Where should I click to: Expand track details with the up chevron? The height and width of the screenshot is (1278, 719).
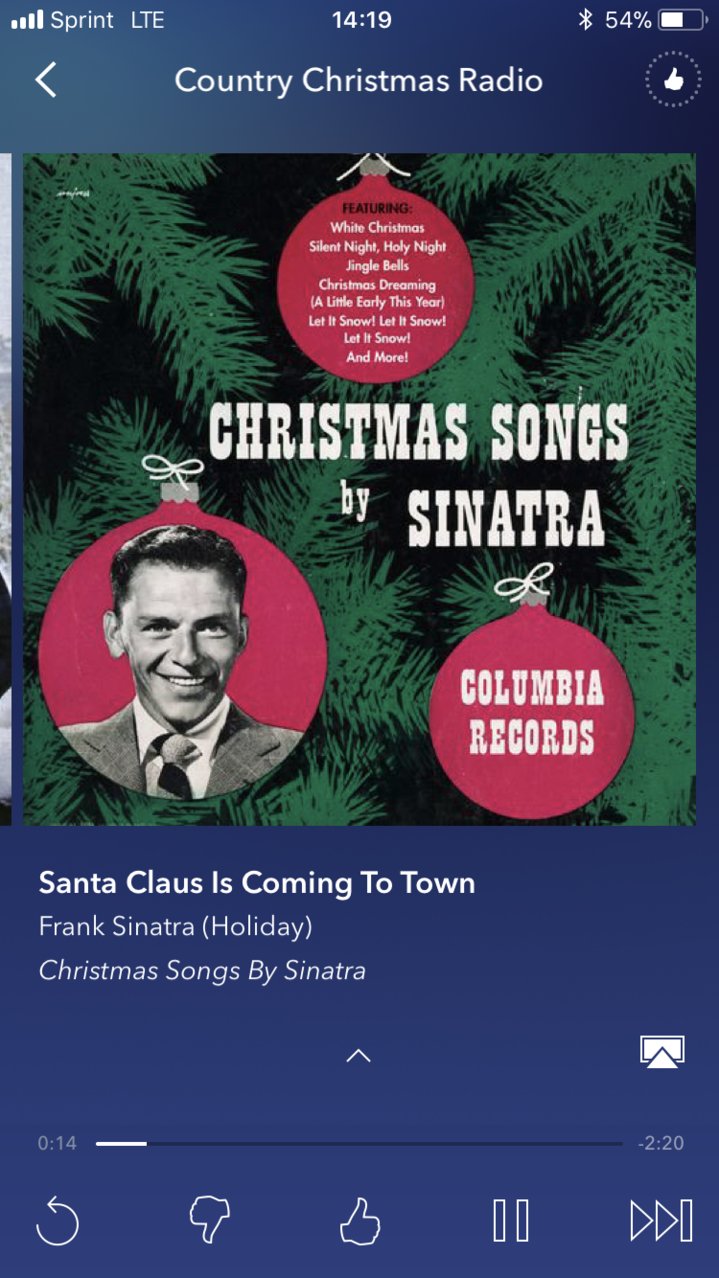tap(358, 1056)
